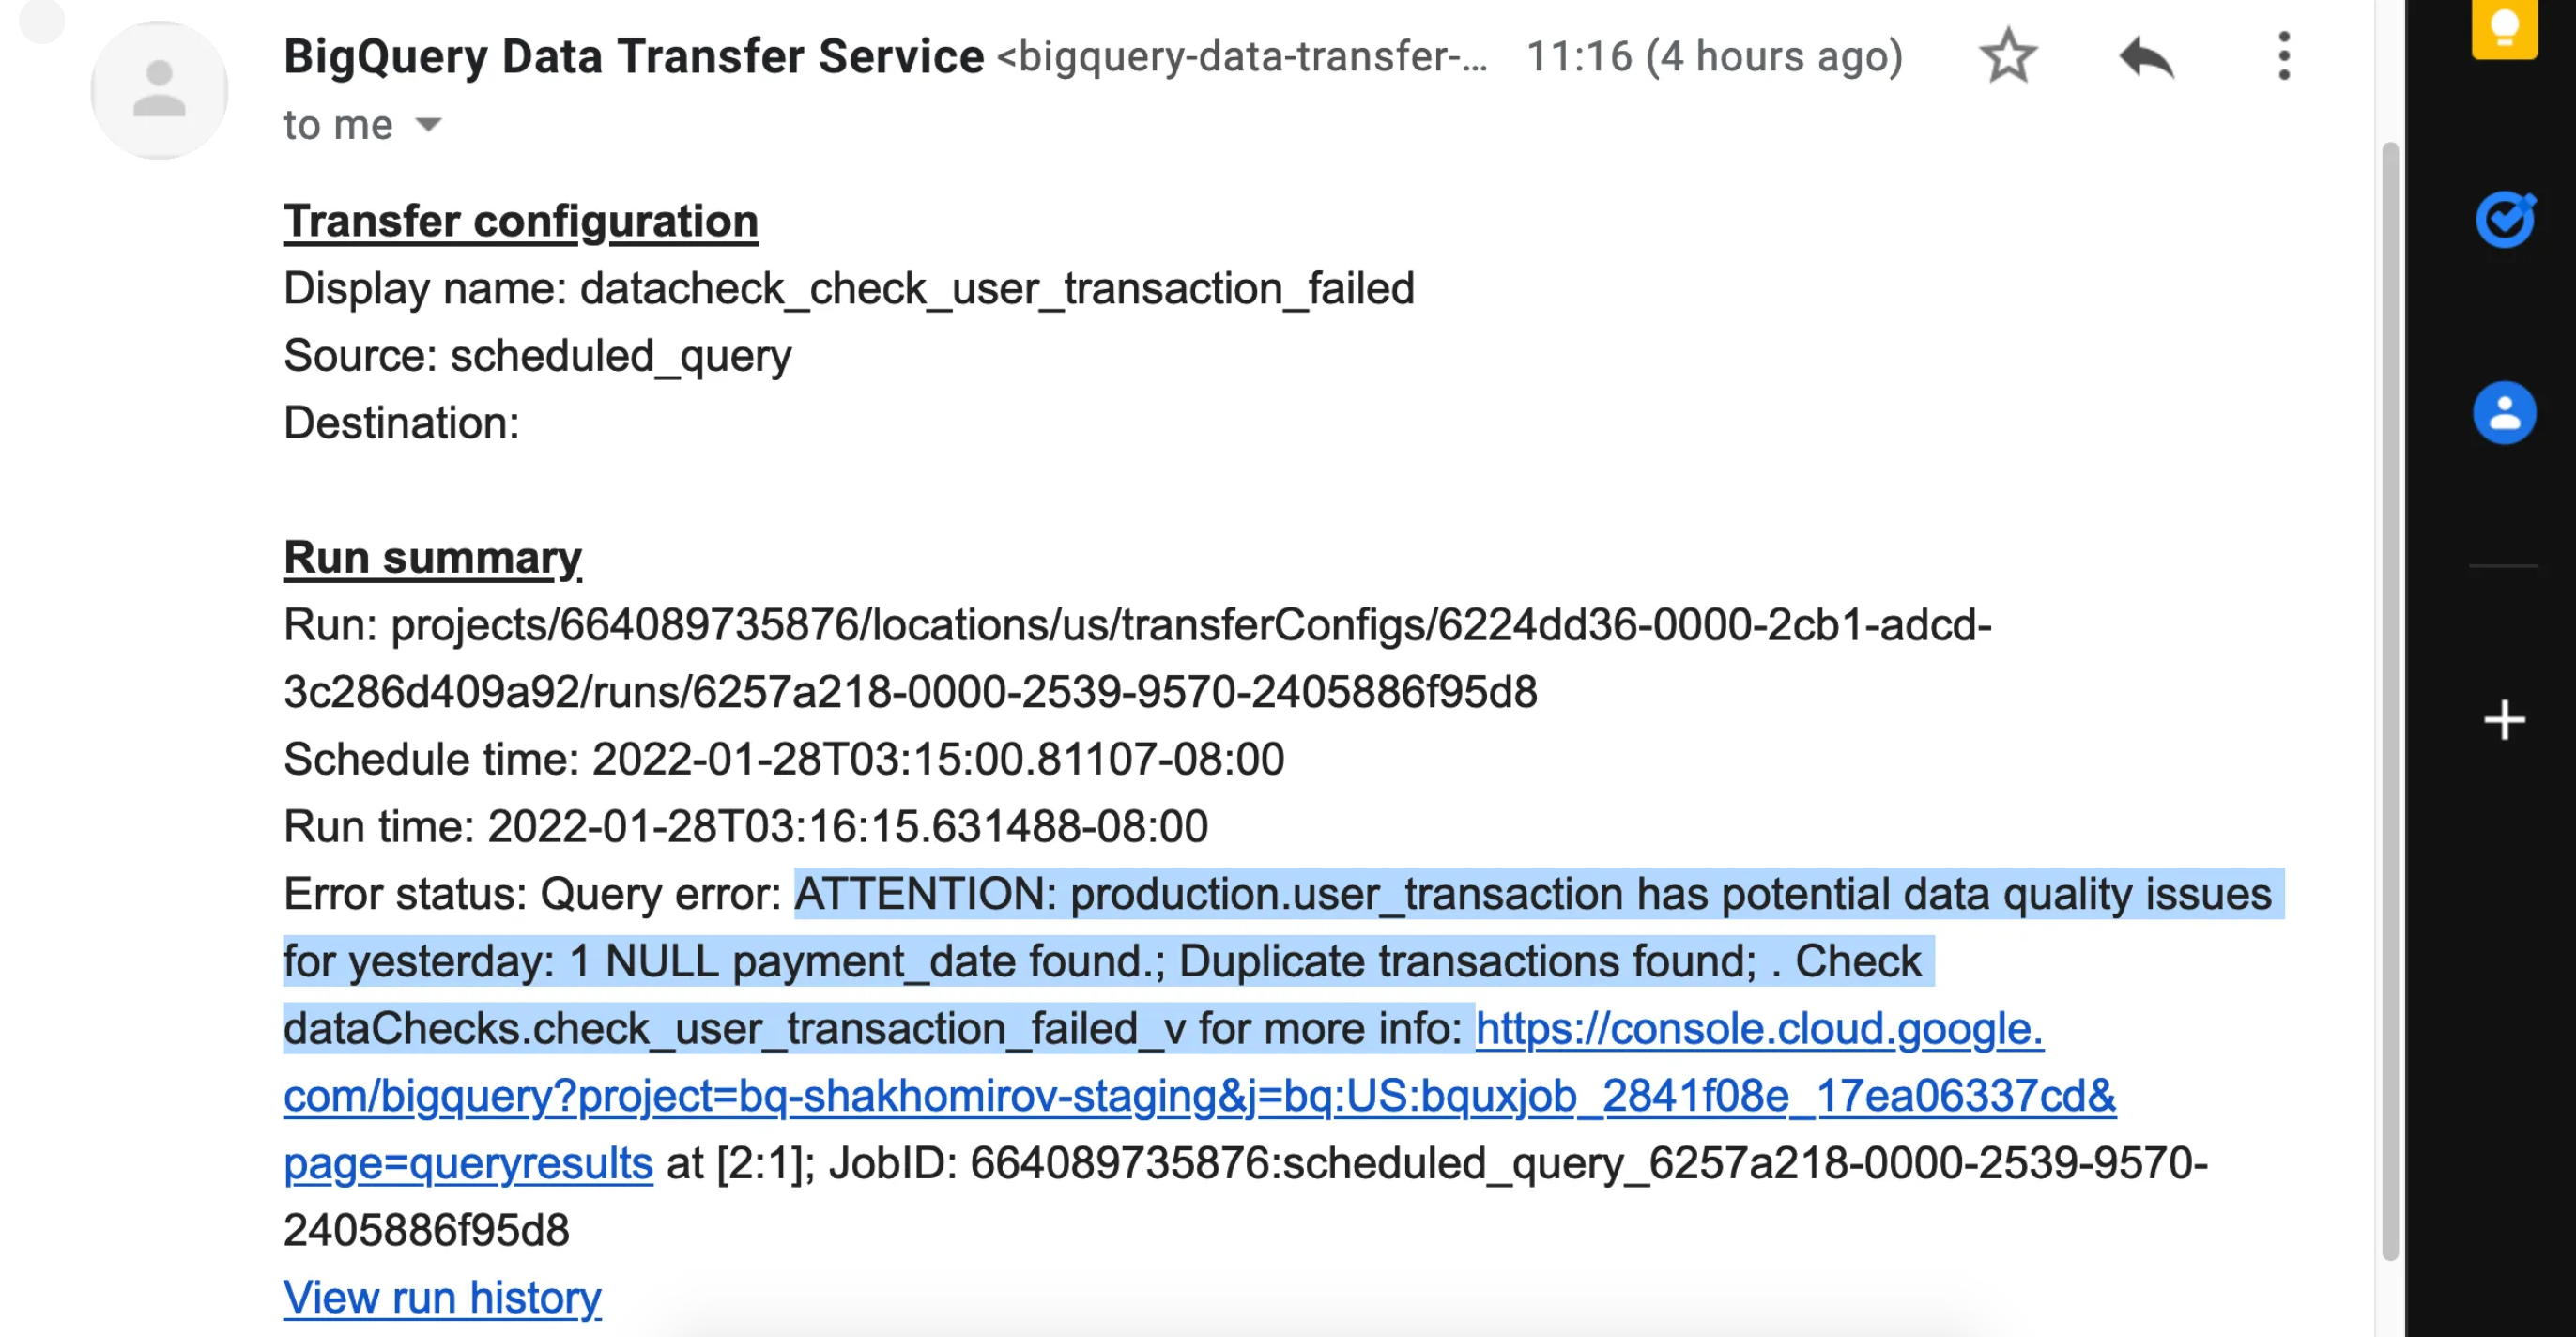
Task: Click the sender name BigQuery Data Transfer Service
Action: [634, 56]
